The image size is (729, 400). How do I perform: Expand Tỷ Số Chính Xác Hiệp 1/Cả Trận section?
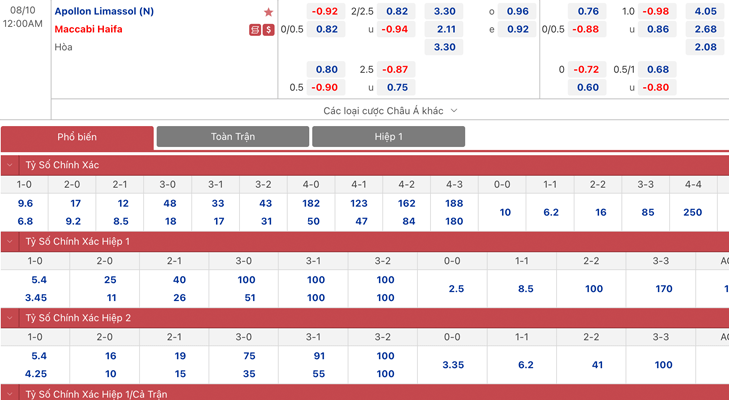pyautogui.click(x=10, y=393)
